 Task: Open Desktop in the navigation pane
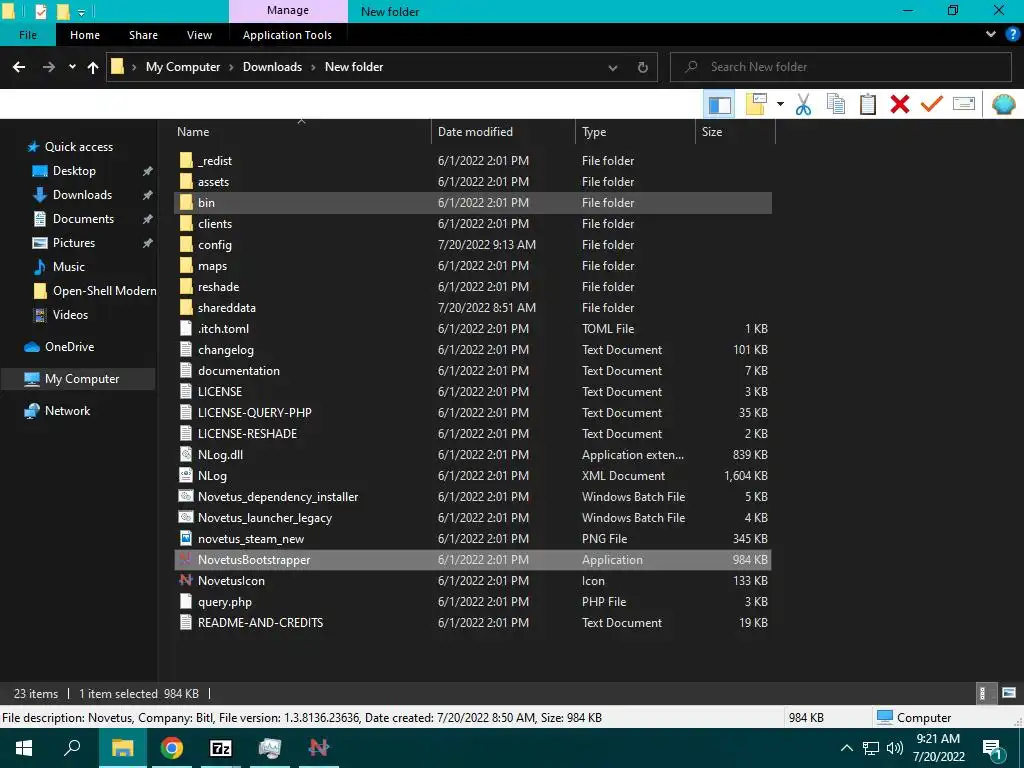(74, 171)
